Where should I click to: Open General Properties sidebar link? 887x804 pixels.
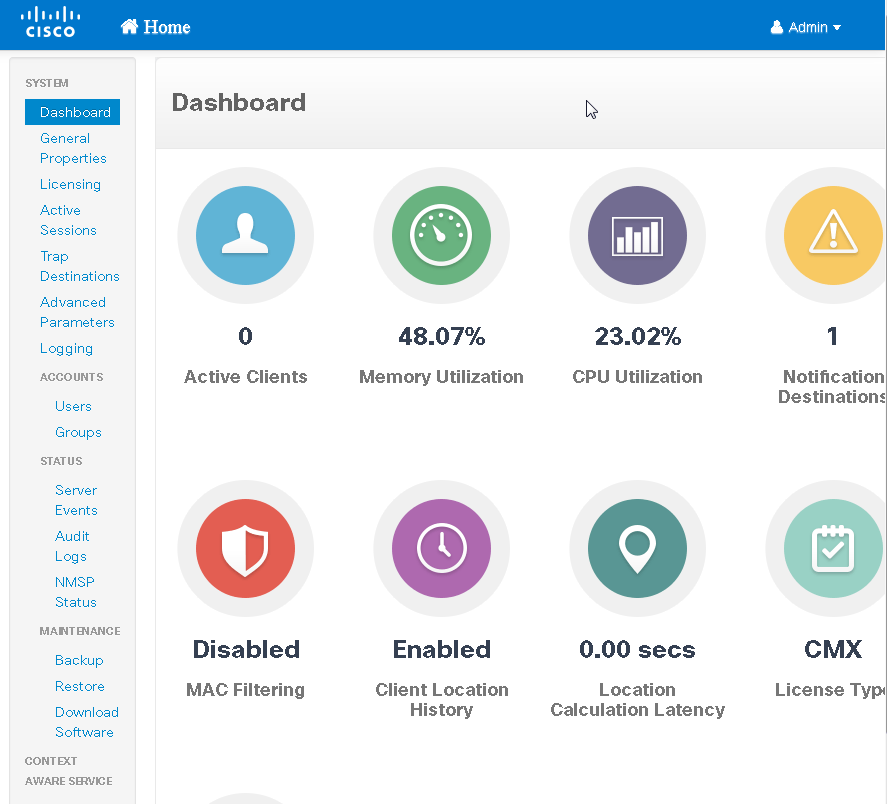click(x=73, y=148)
